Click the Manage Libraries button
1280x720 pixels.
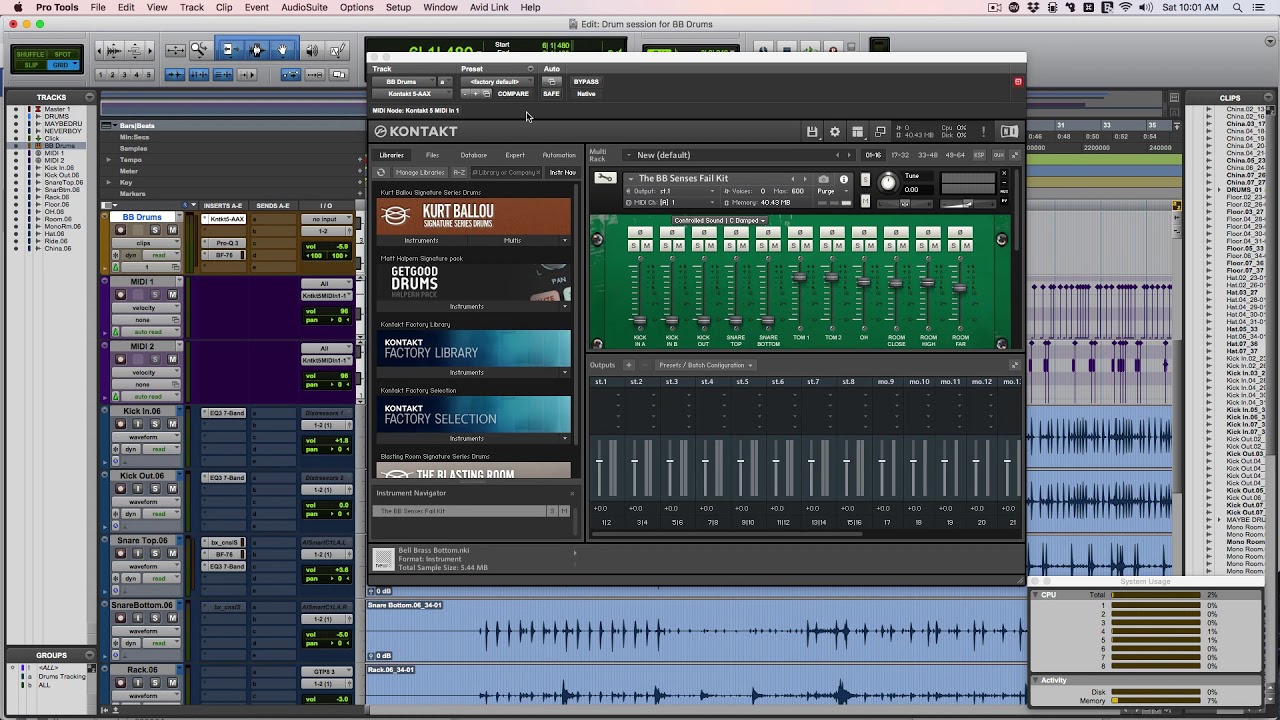(x=419, y=172)
